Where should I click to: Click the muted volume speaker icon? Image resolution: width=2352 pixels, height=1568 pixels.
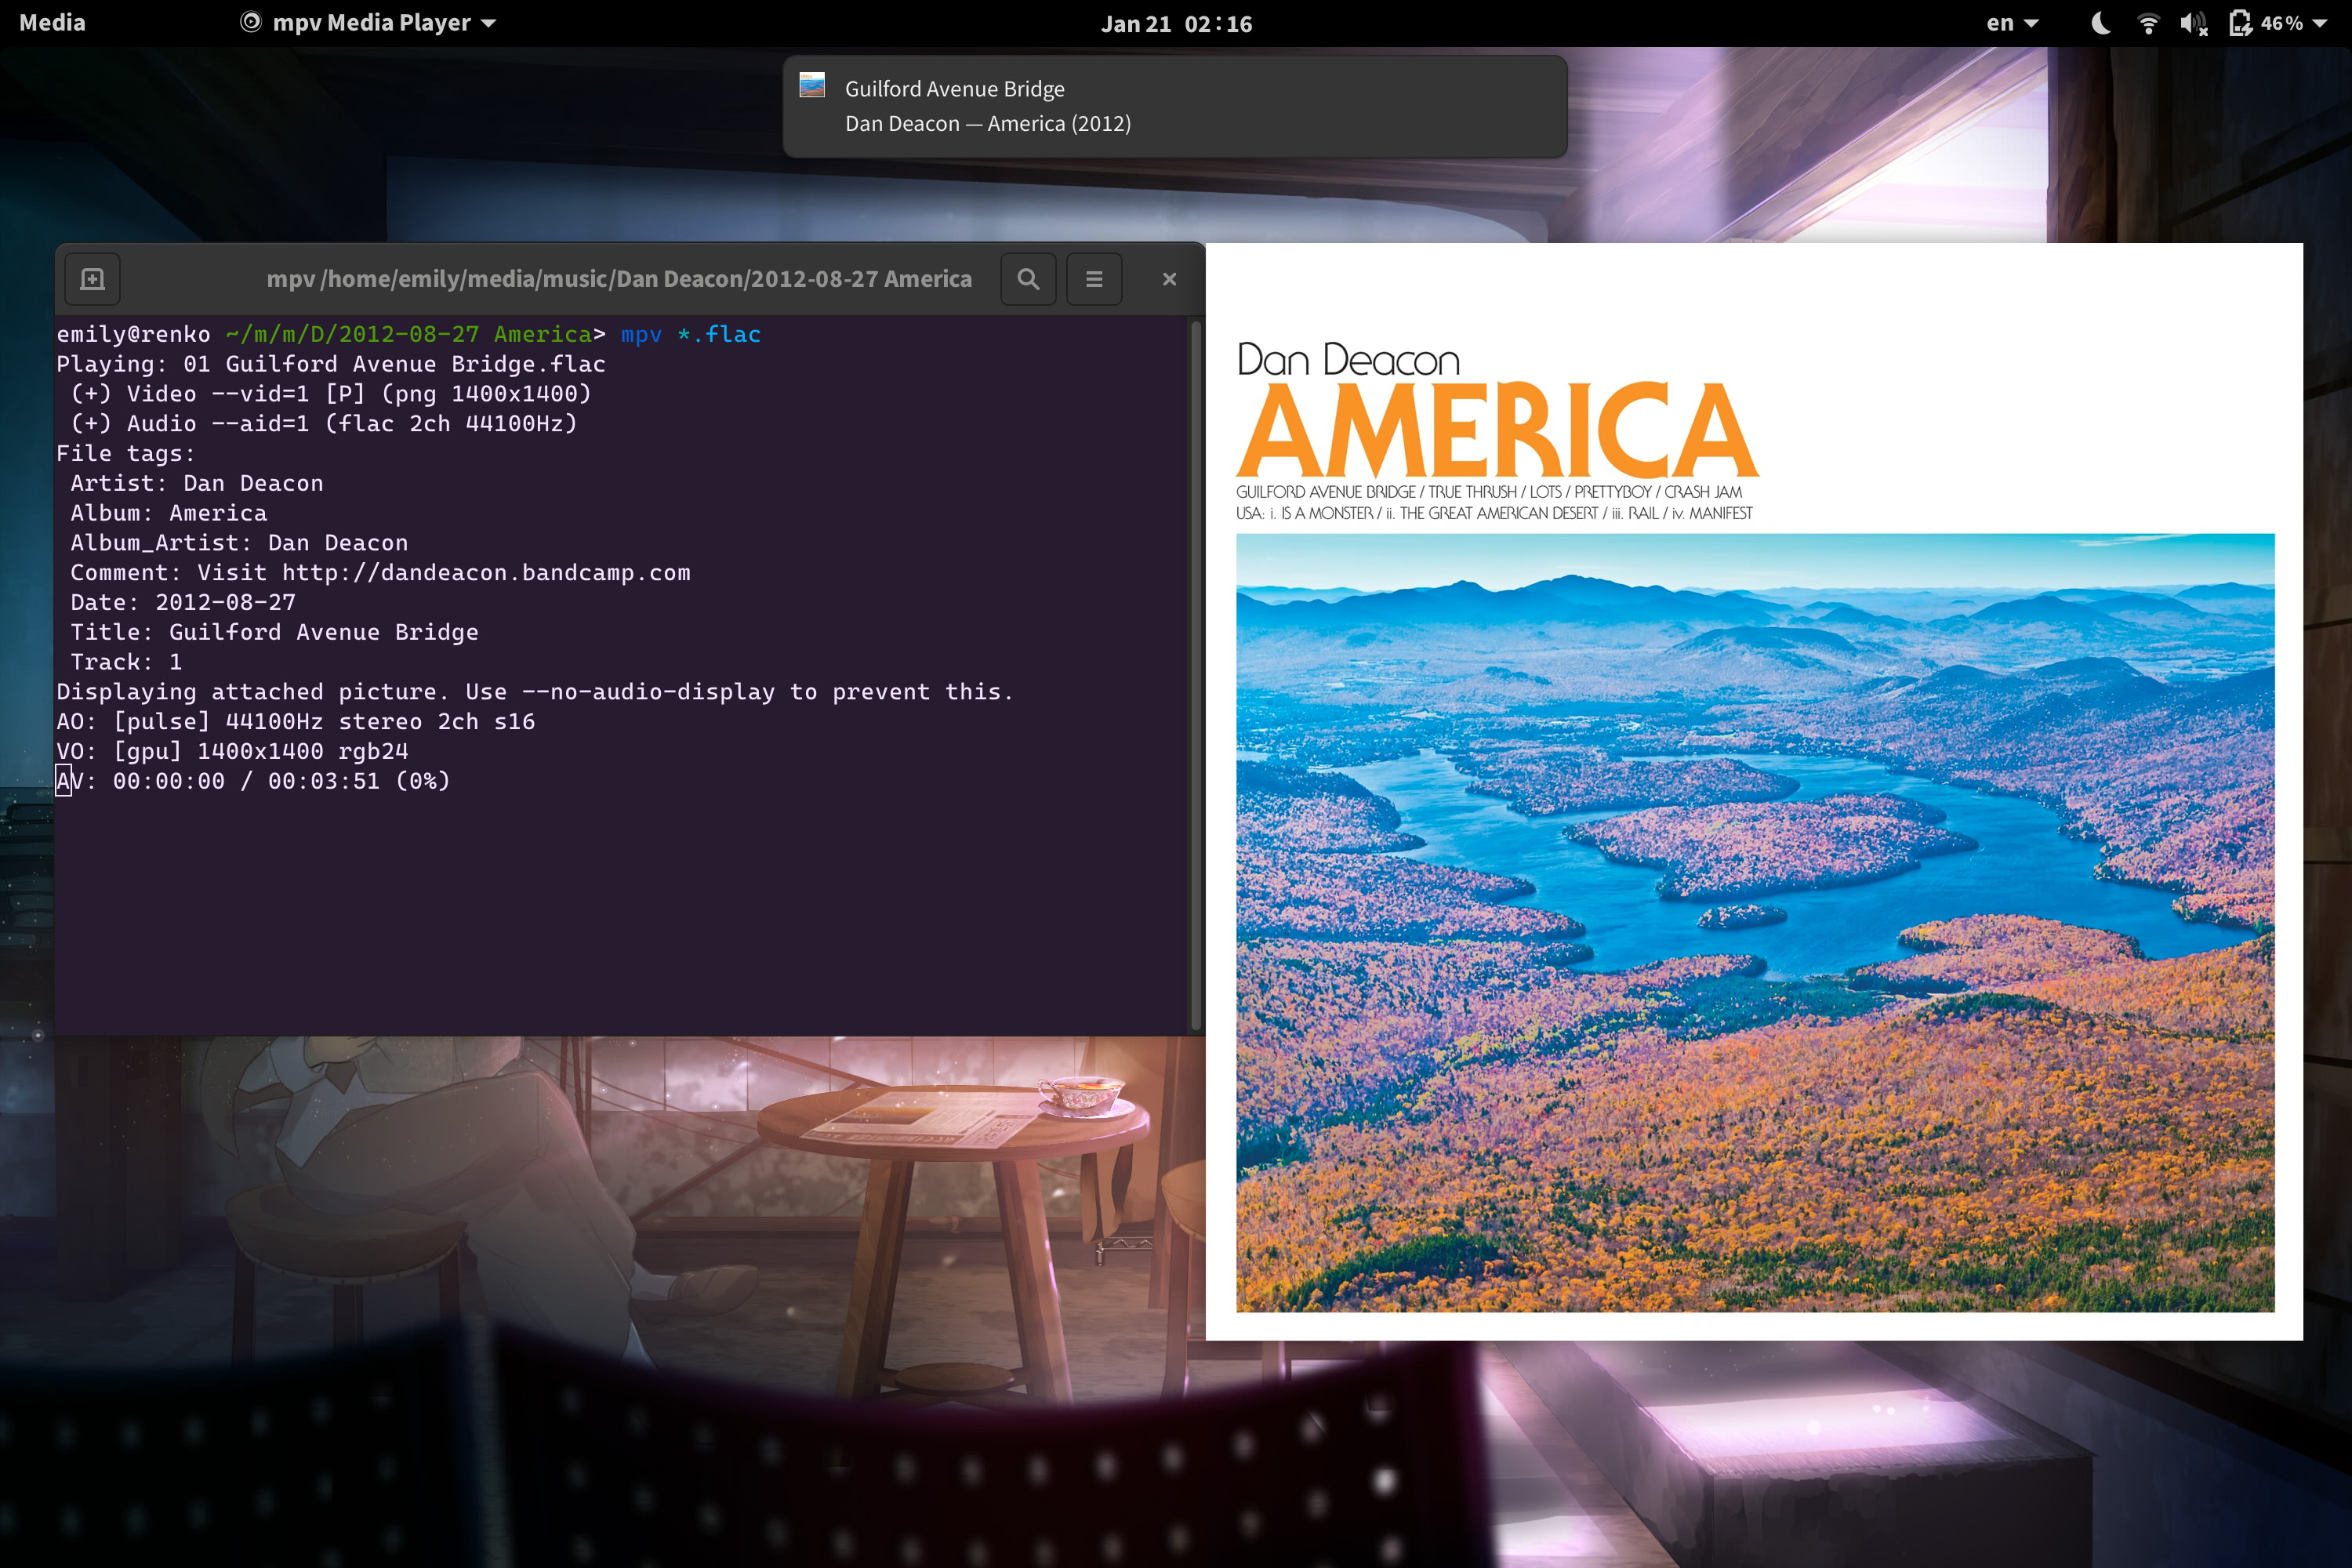2193,23
